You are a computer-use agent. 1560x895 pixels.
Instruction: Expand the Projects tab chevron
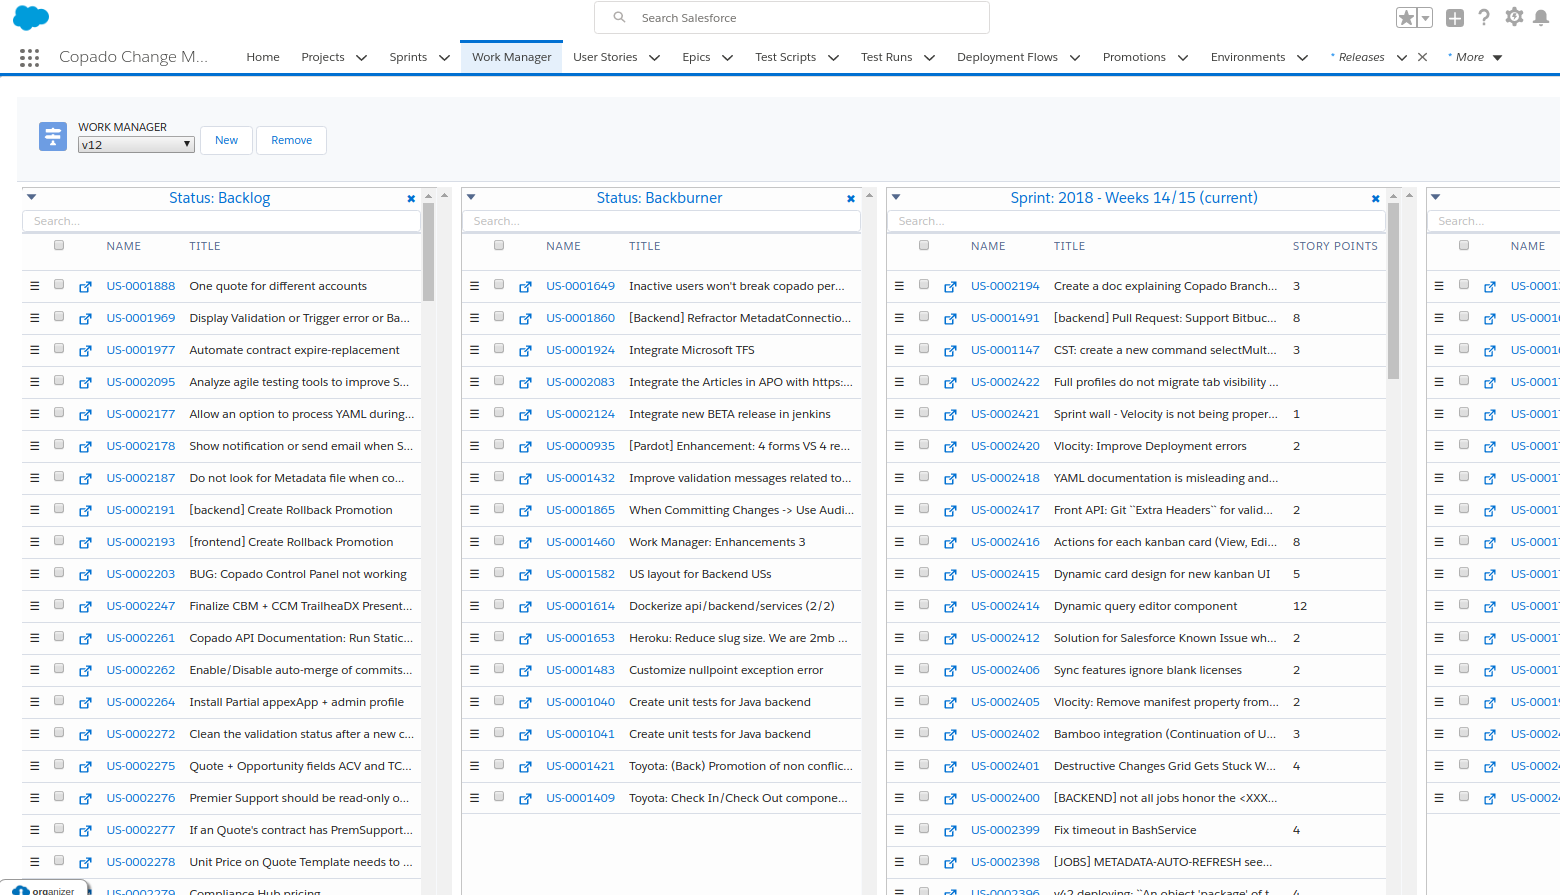pyautogui.click(x=361, y=58)
